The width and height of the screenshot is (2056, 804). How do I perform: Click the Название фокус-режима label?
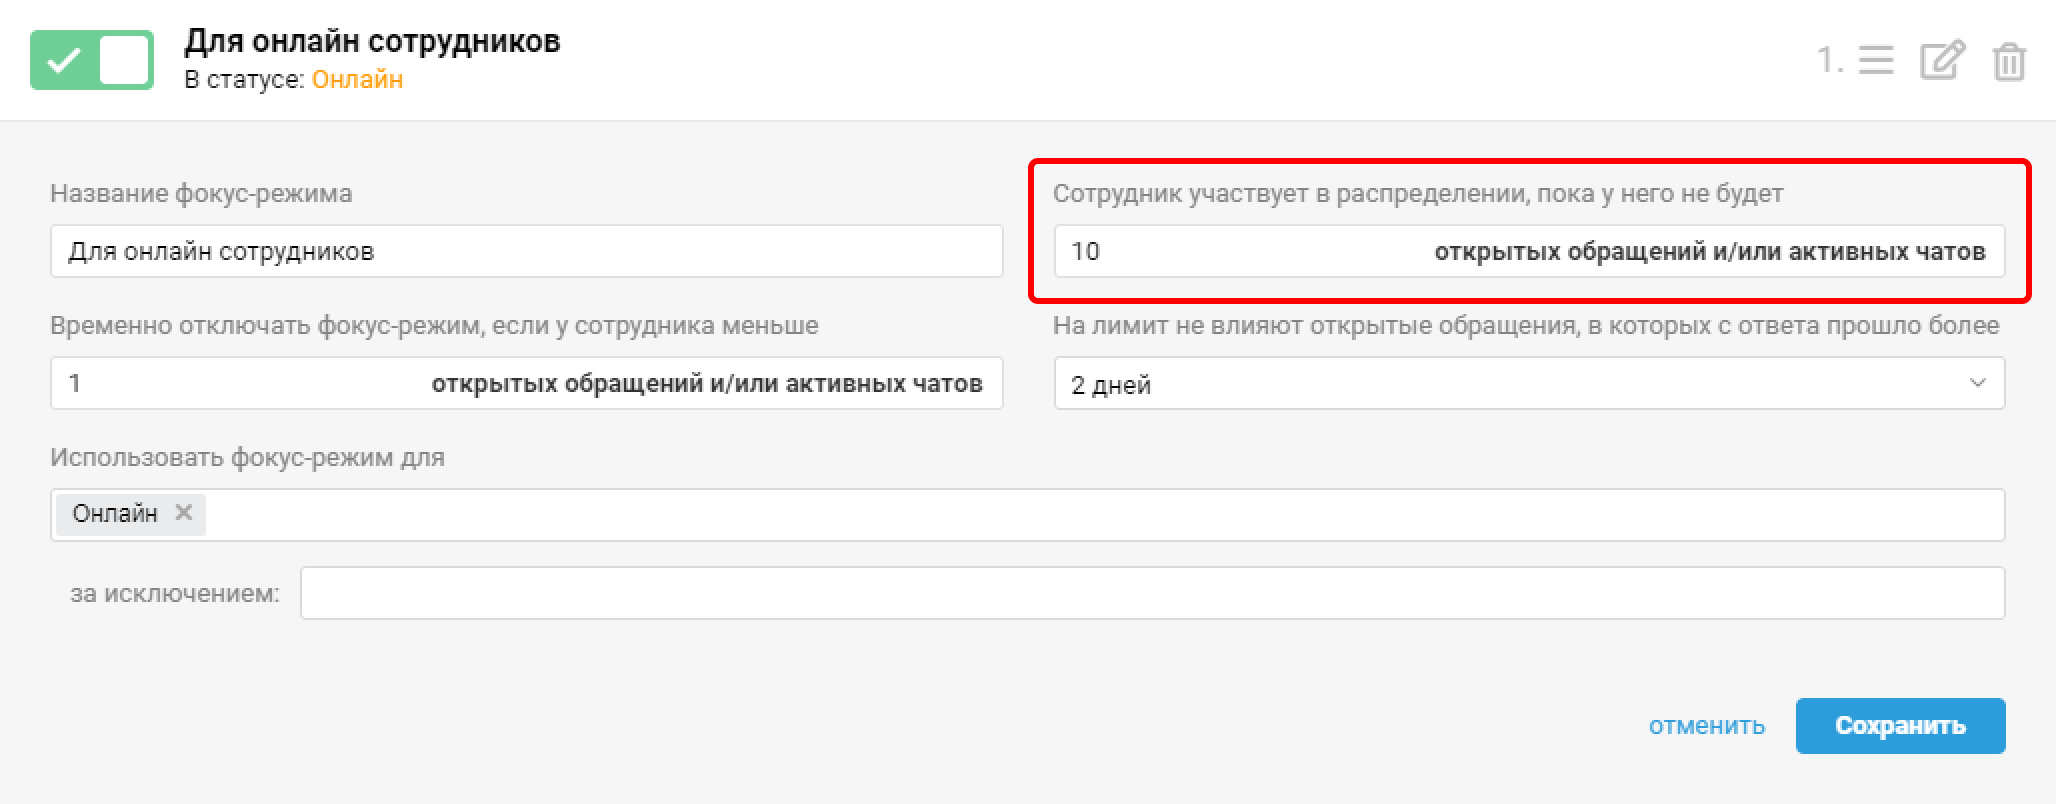(x=201, y=193)
